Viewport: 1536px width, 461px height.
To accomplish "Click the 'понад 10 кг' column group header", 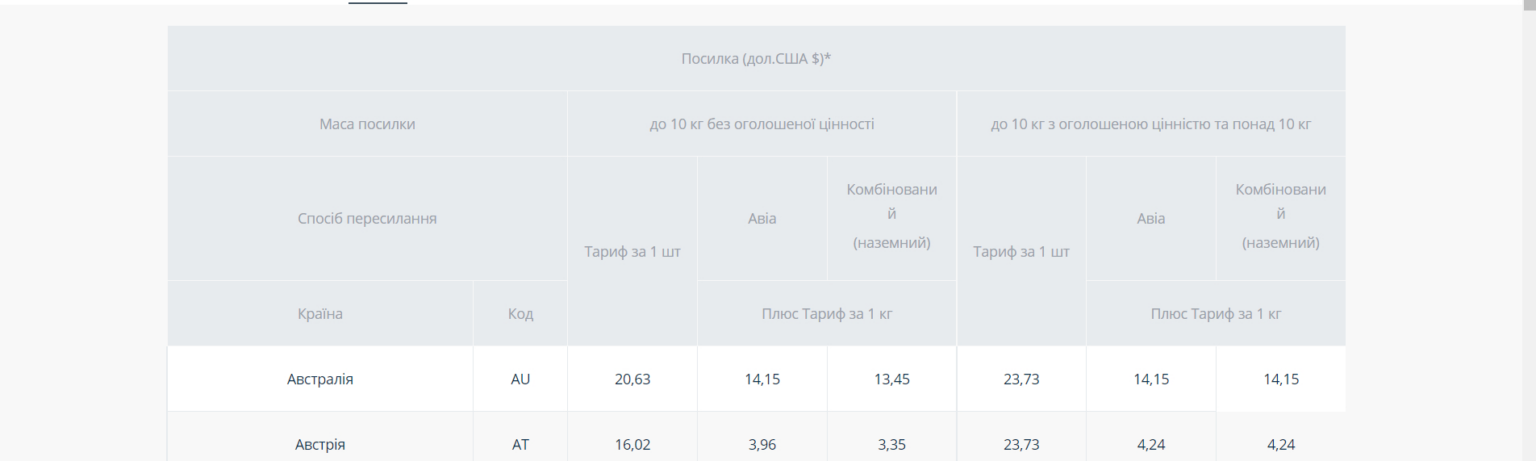I will coord(1151,124).
